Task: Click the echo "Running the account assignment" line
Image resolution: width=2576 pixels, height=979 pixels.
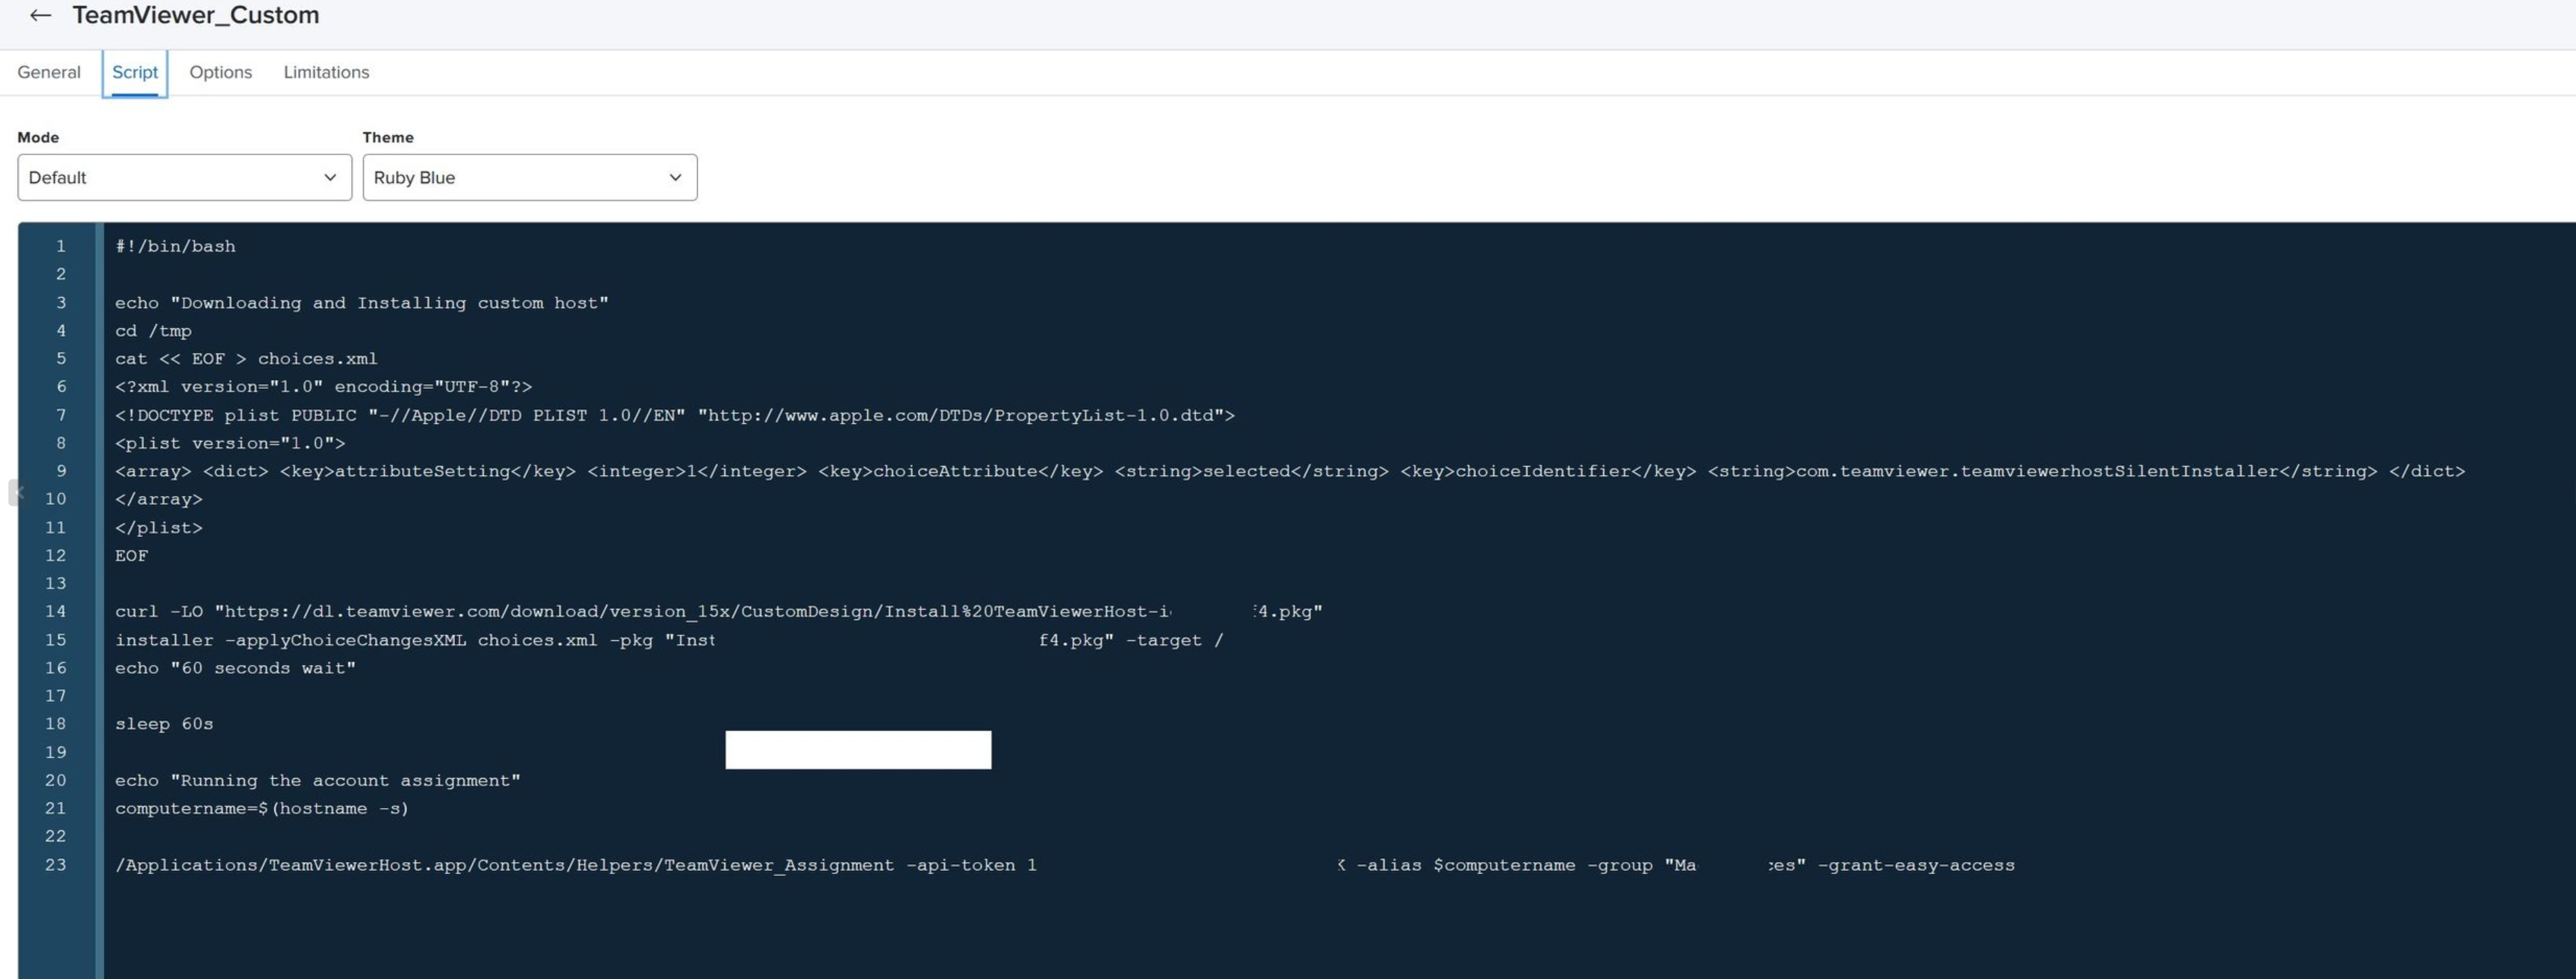Action: point(318,780)
